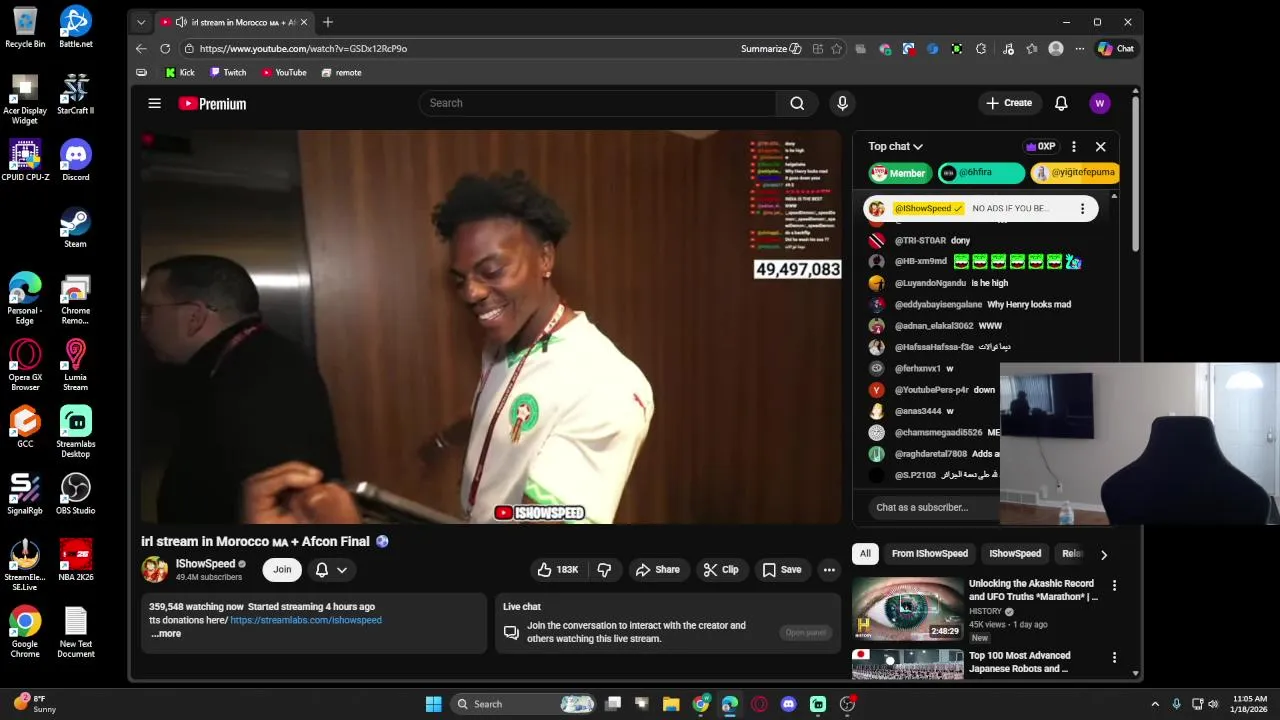Show hidden system tray icons
Image resolution: width=1280 pixels, height=720 pixels.
pyautogui.click(x=1155, y=704)
